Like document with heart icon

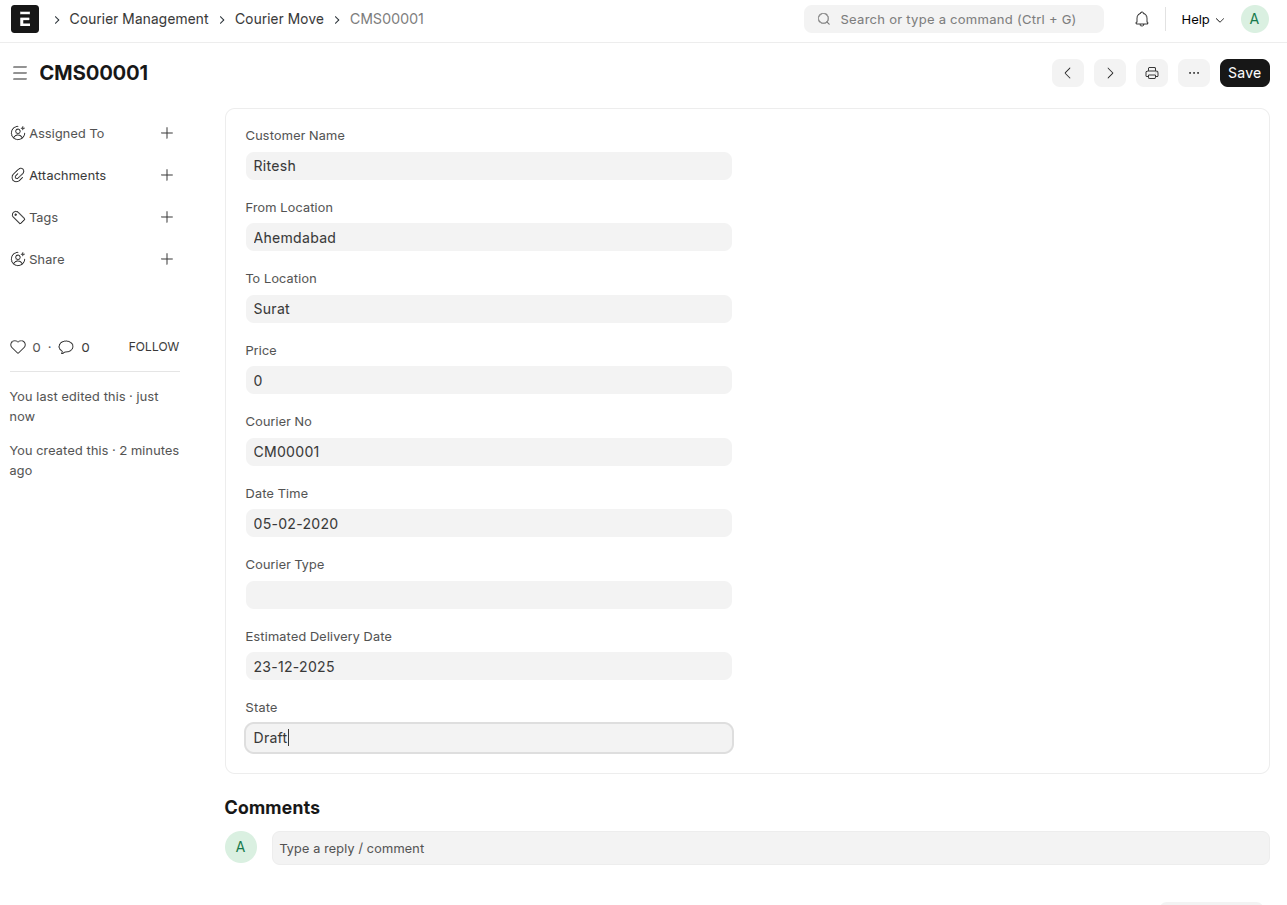tap(18, 347)
